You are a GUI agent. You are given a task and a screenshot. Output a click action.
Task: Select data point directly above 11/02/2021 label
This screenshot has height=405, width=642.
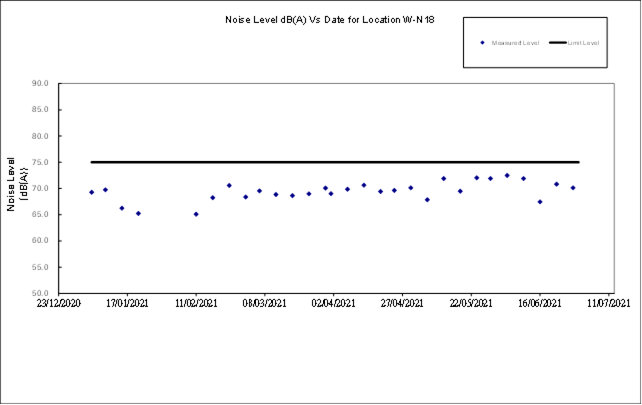pos(196,214)
